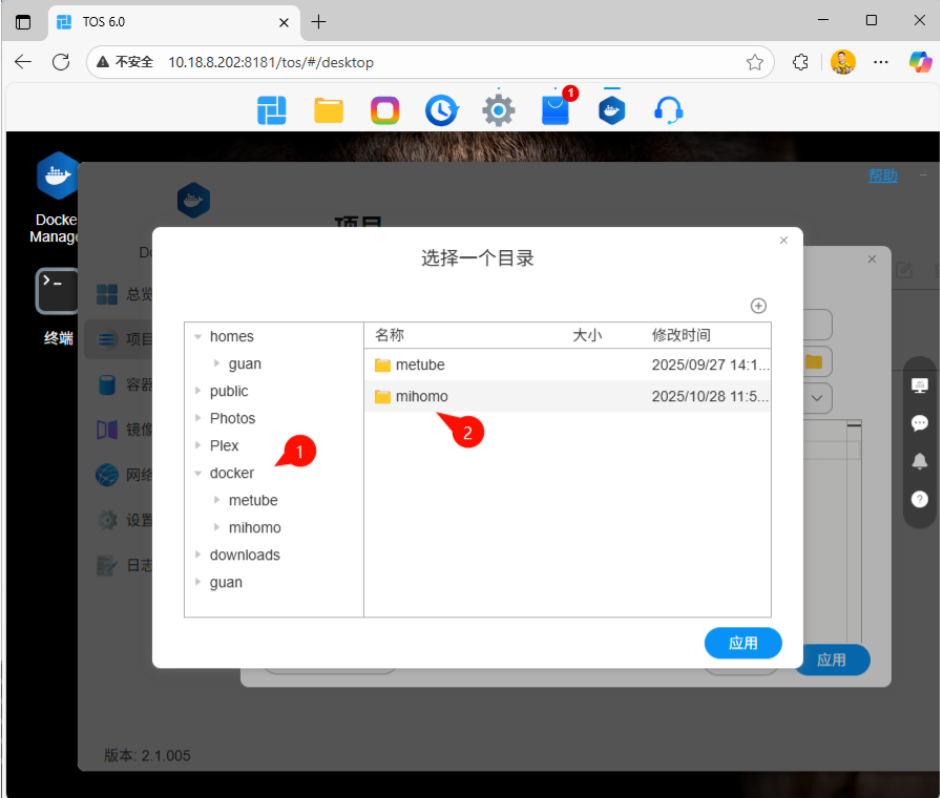940x798 pixels.
Task: Open the File Manager folder icon in dock
Action: click(329, 111)
